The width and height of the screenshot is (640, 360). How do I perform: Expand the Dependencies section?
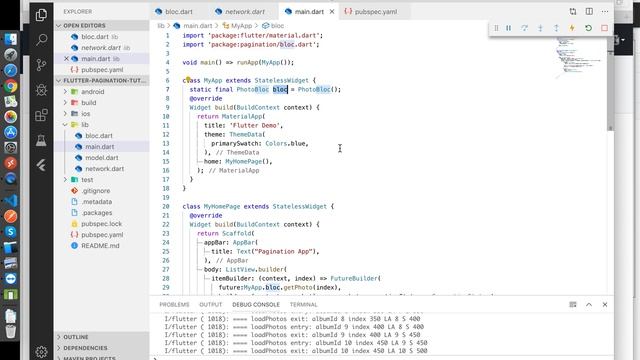[102, 348]
